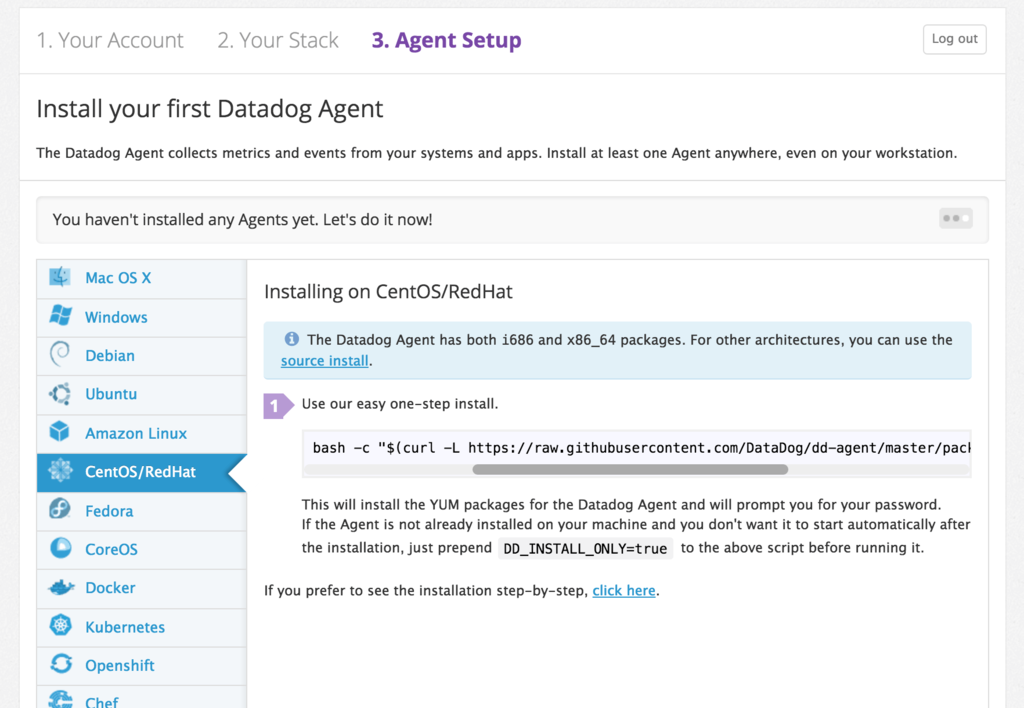Click the bash one-step install command text
The image size is (1024, 708).
coord(640,448)
